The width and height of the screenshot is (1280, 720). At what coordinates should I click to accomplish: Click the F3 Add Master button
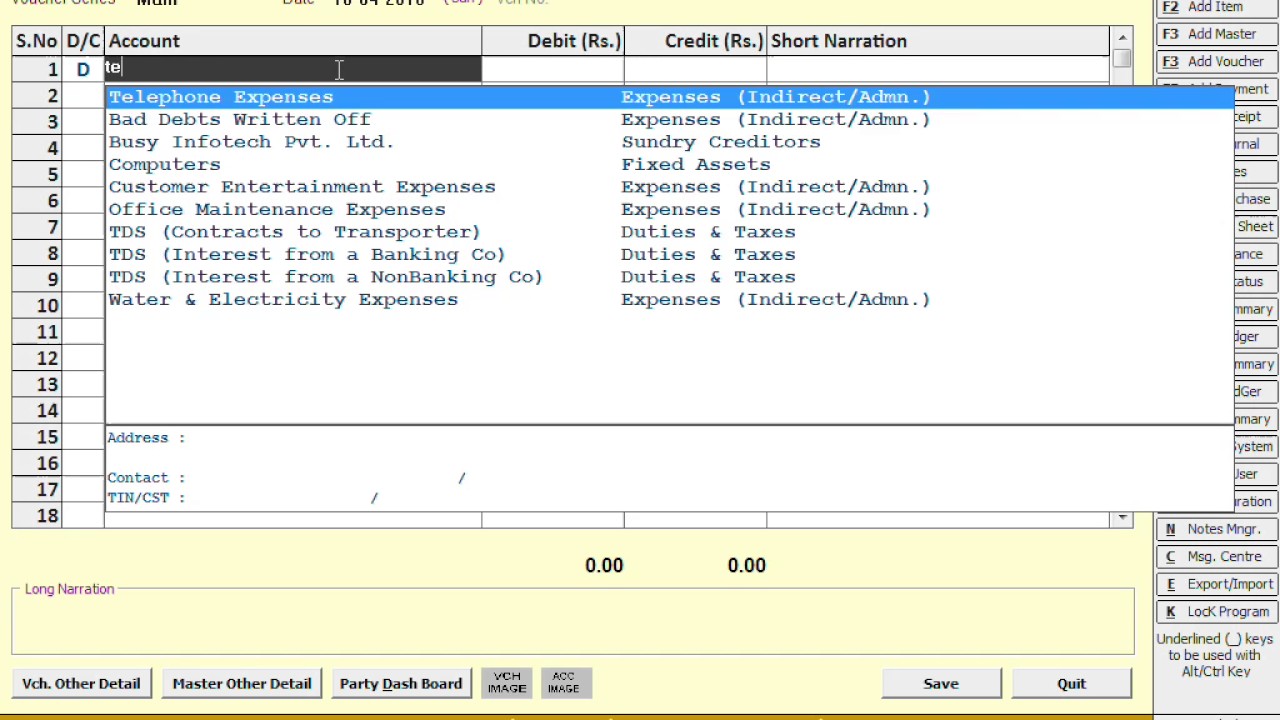click(x=1216, y=34)
